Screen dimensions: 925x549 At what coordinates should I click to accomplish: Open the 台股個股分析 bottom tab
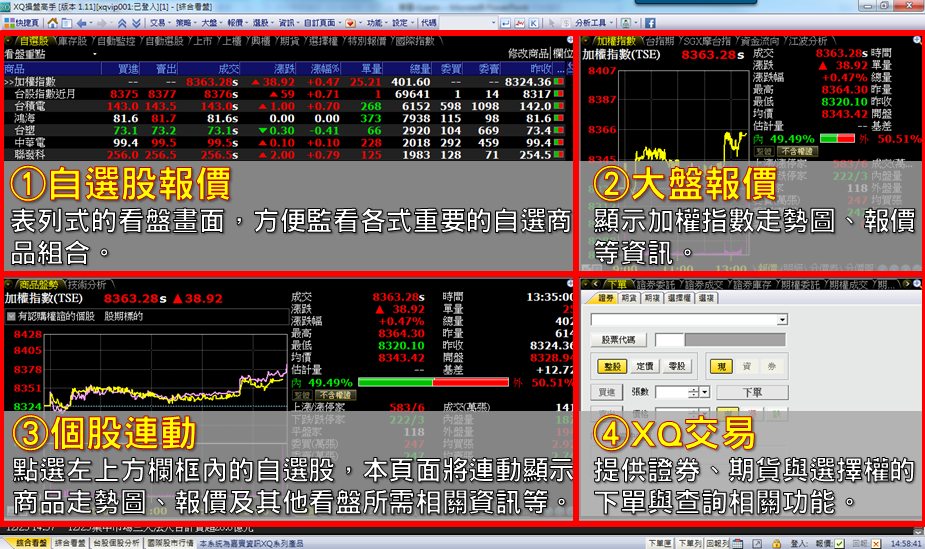click(116, 543)
